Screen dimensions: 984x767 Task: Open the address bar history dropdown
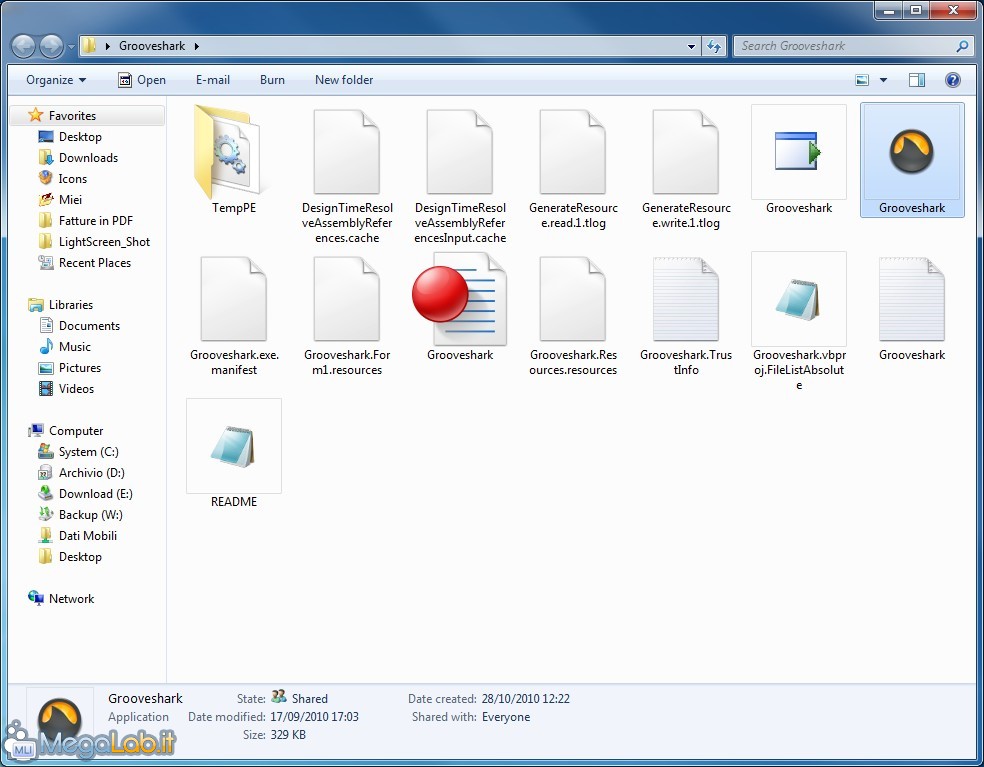tap(691, 46)
